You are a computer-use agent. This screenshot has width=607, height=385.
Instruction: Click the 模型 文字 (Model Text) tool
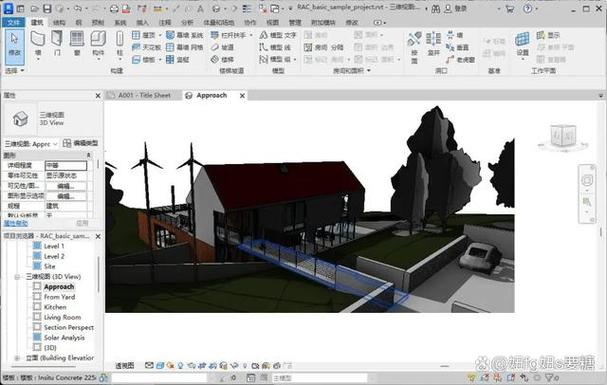coord(278,35)
